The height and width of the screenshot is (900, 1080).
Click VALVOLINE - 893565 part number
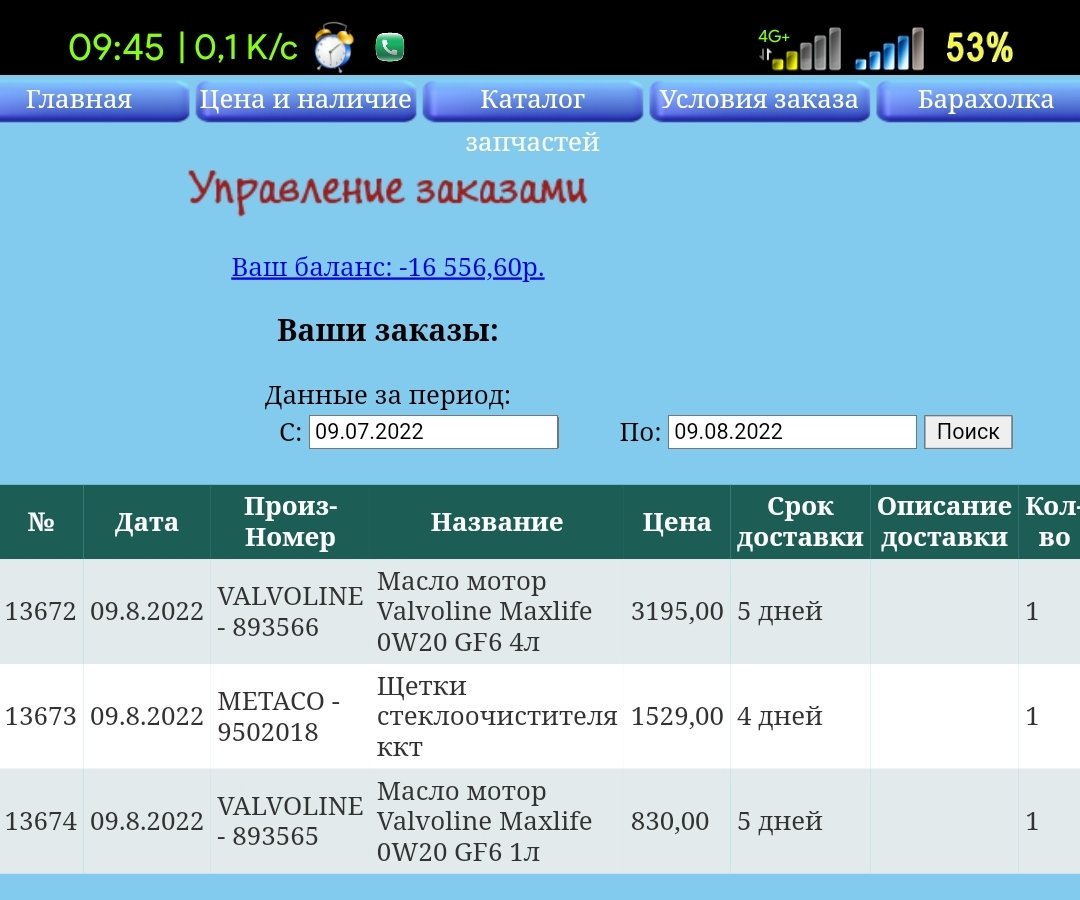pos(290,821)
